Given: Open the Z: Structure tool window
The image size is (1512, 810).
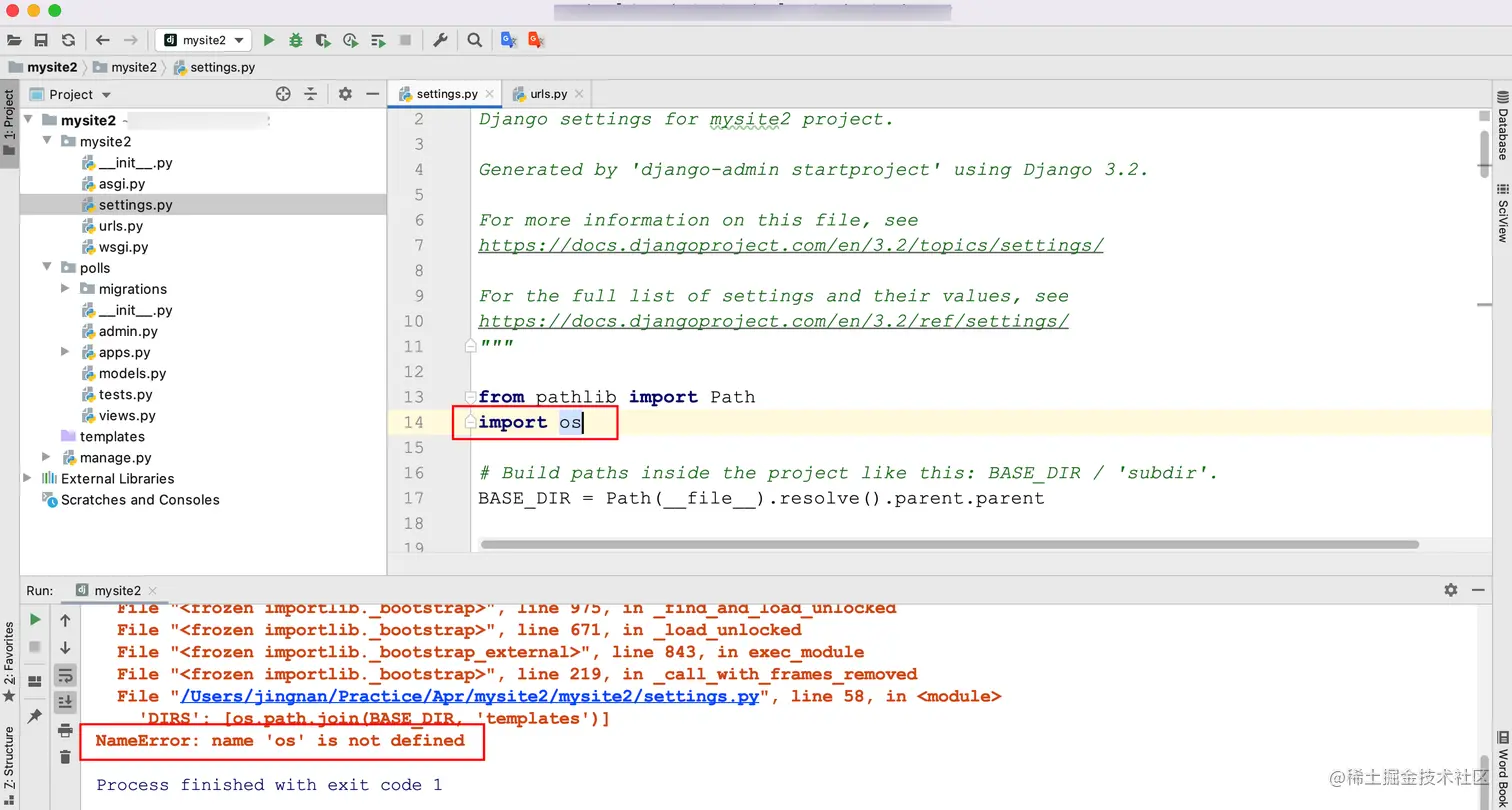Looking at the screenshot, I should (x=9, y=765).
